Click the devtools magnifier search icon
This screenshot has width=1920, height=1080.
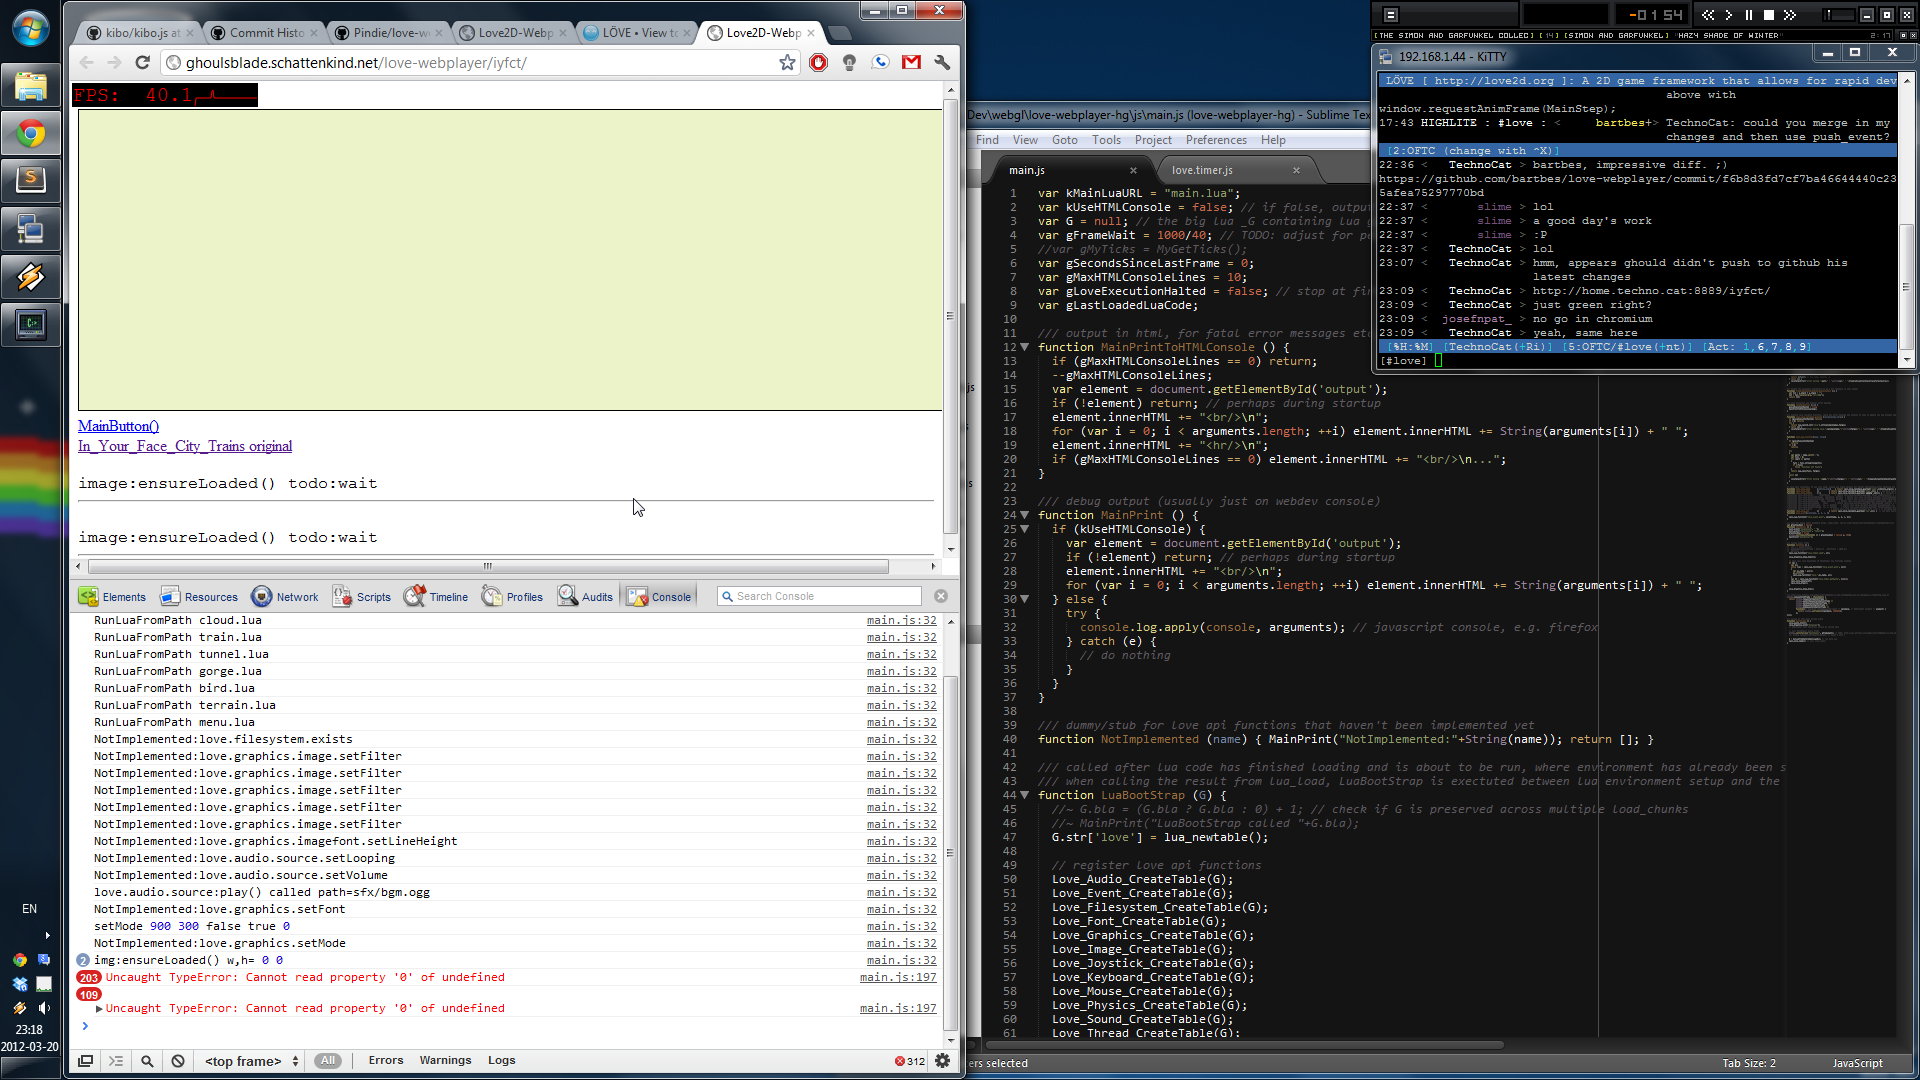click(x=147, y=1061)
